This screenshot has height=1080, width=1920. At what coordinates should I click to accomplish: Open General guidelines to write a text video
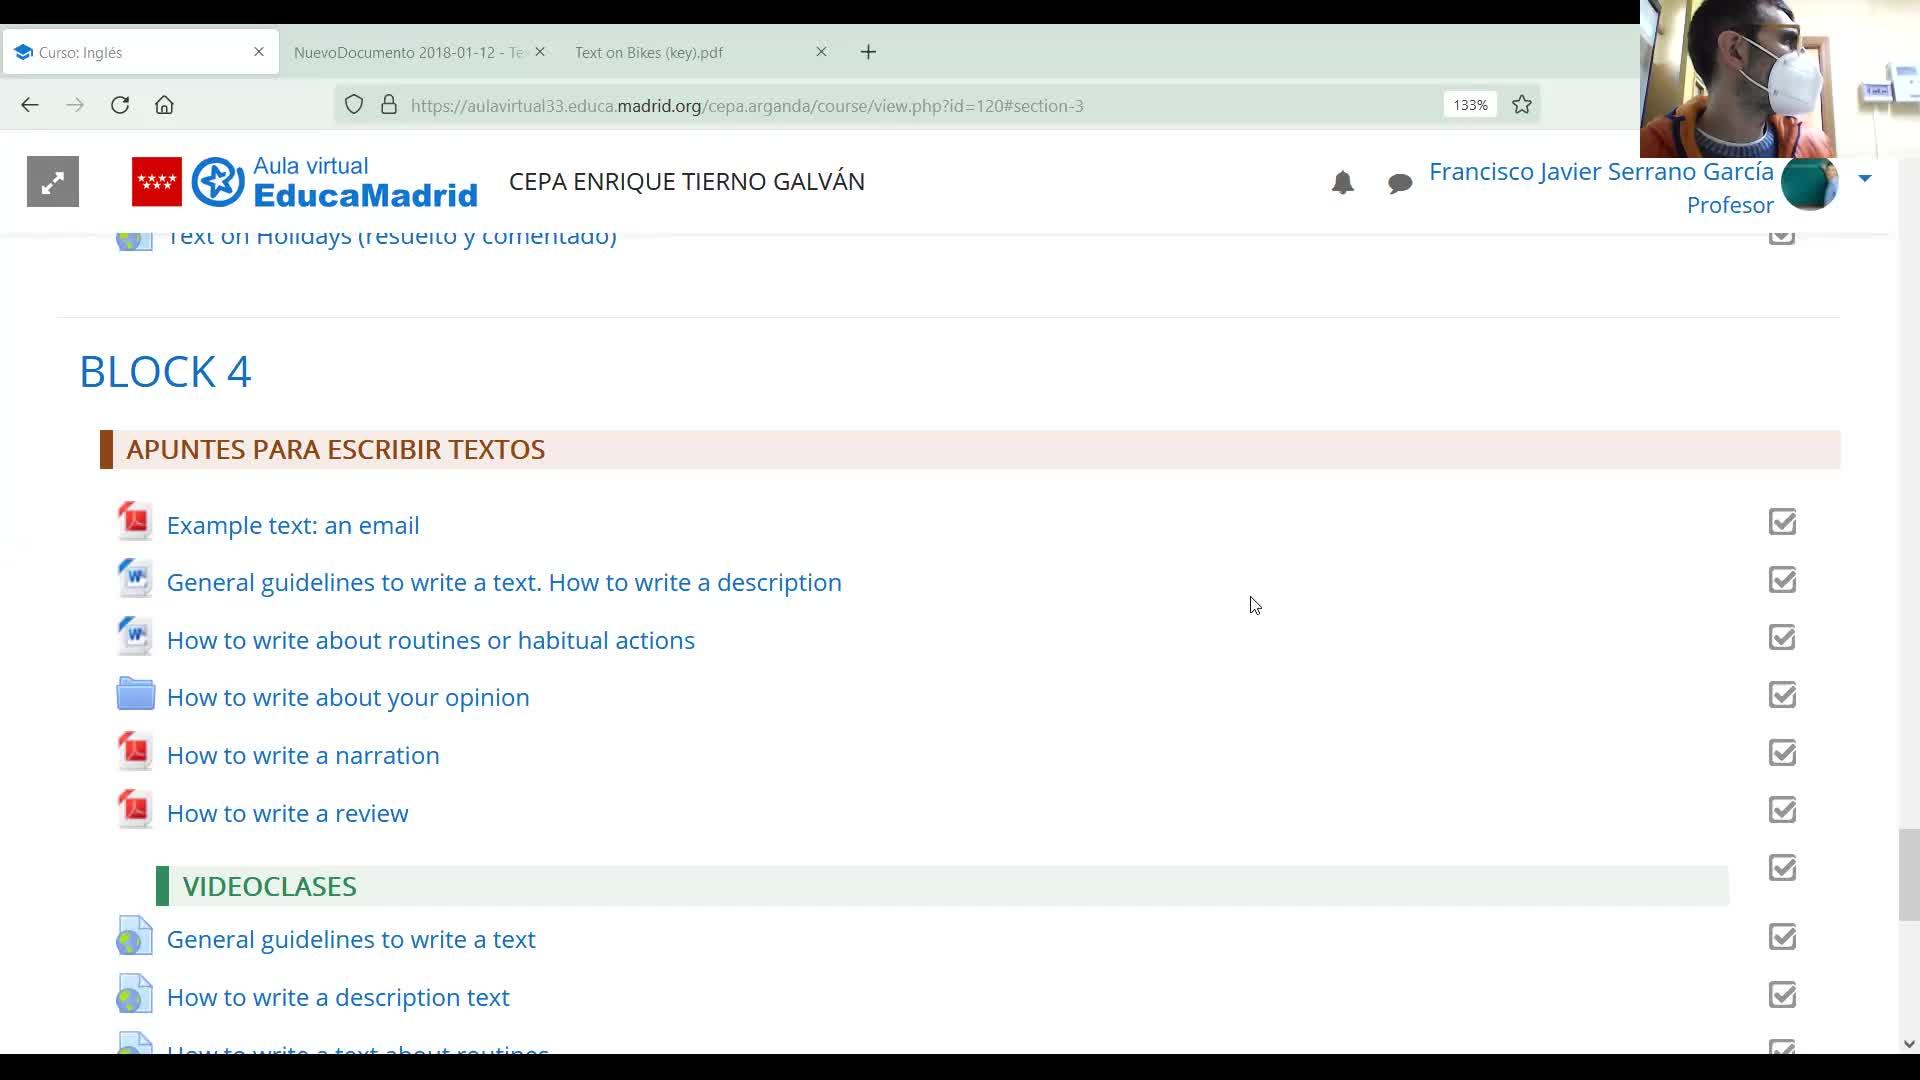point(350,939)
